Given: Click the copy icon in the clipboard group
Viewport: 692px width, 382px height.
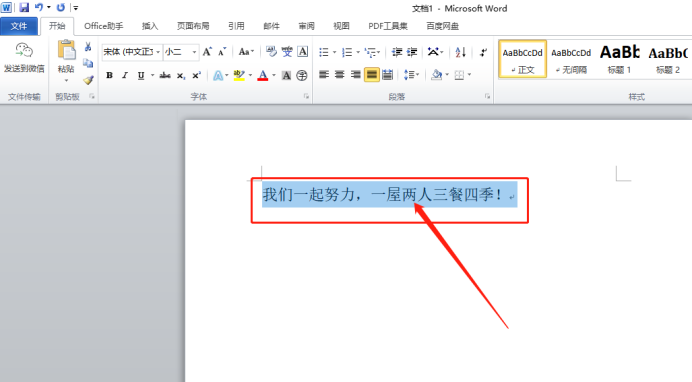Looking at the screenshot, I should tap(88, 63).
